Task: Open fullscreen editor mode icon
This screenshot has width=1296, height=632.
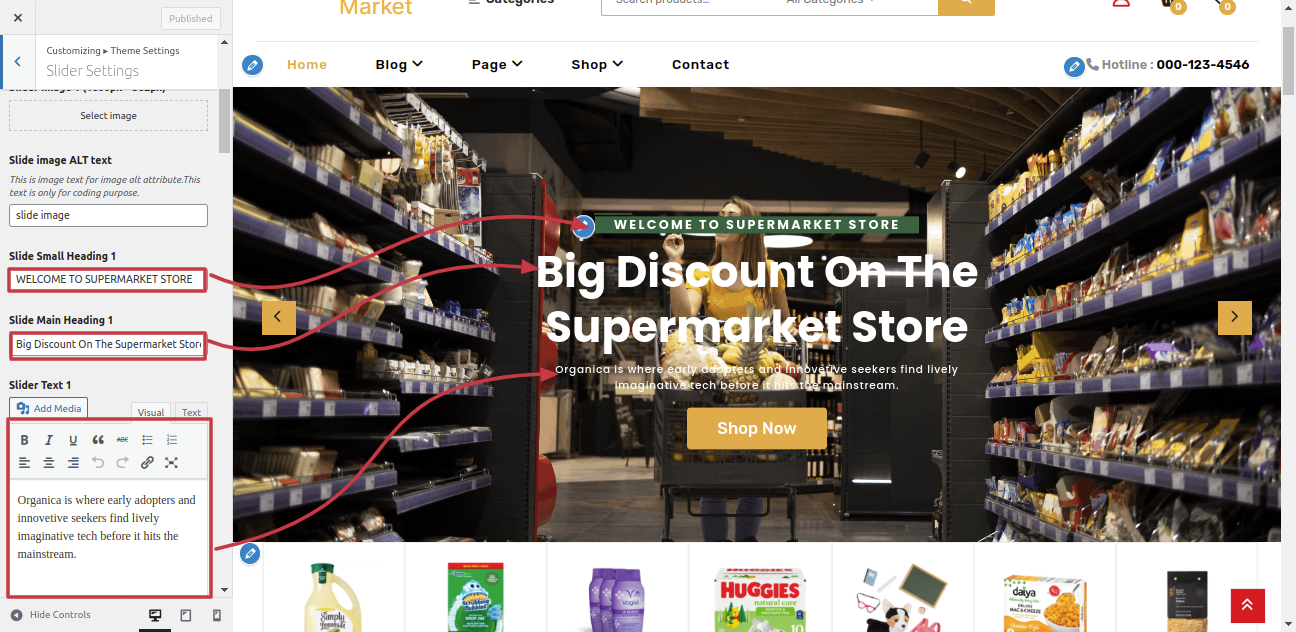Action: [x=171, y=463]
